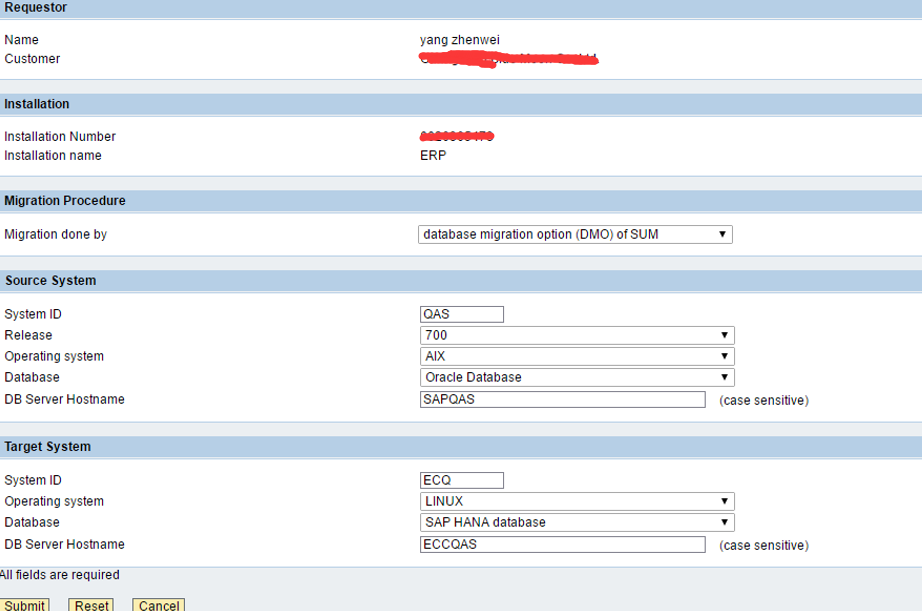923x611 pixels.
Task: Click inside the source System ID field QAS
Action: (x=461, y=314)
